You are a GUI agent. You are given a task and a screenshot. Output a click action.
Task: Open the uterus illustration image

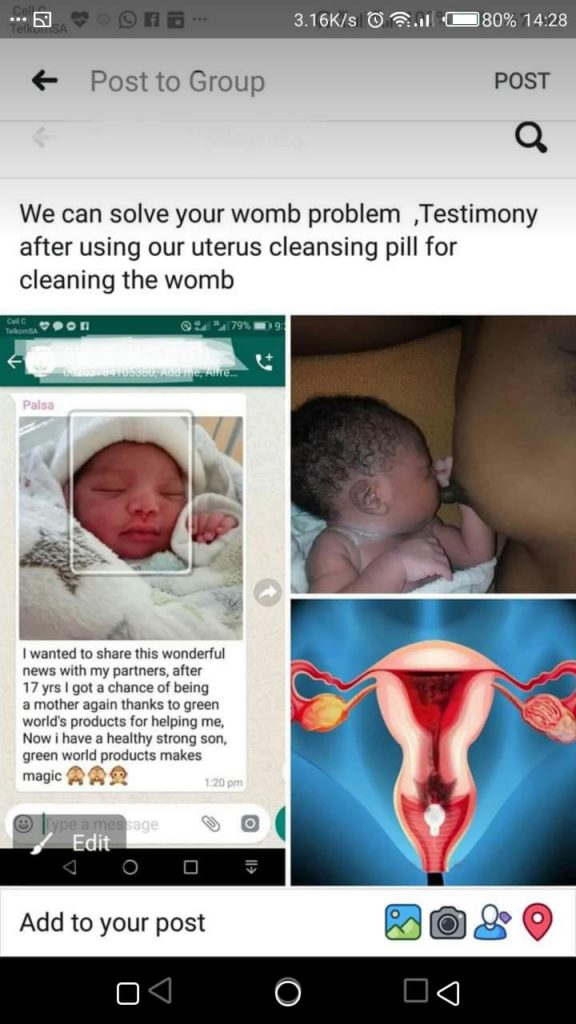click(x=433, y=742)
